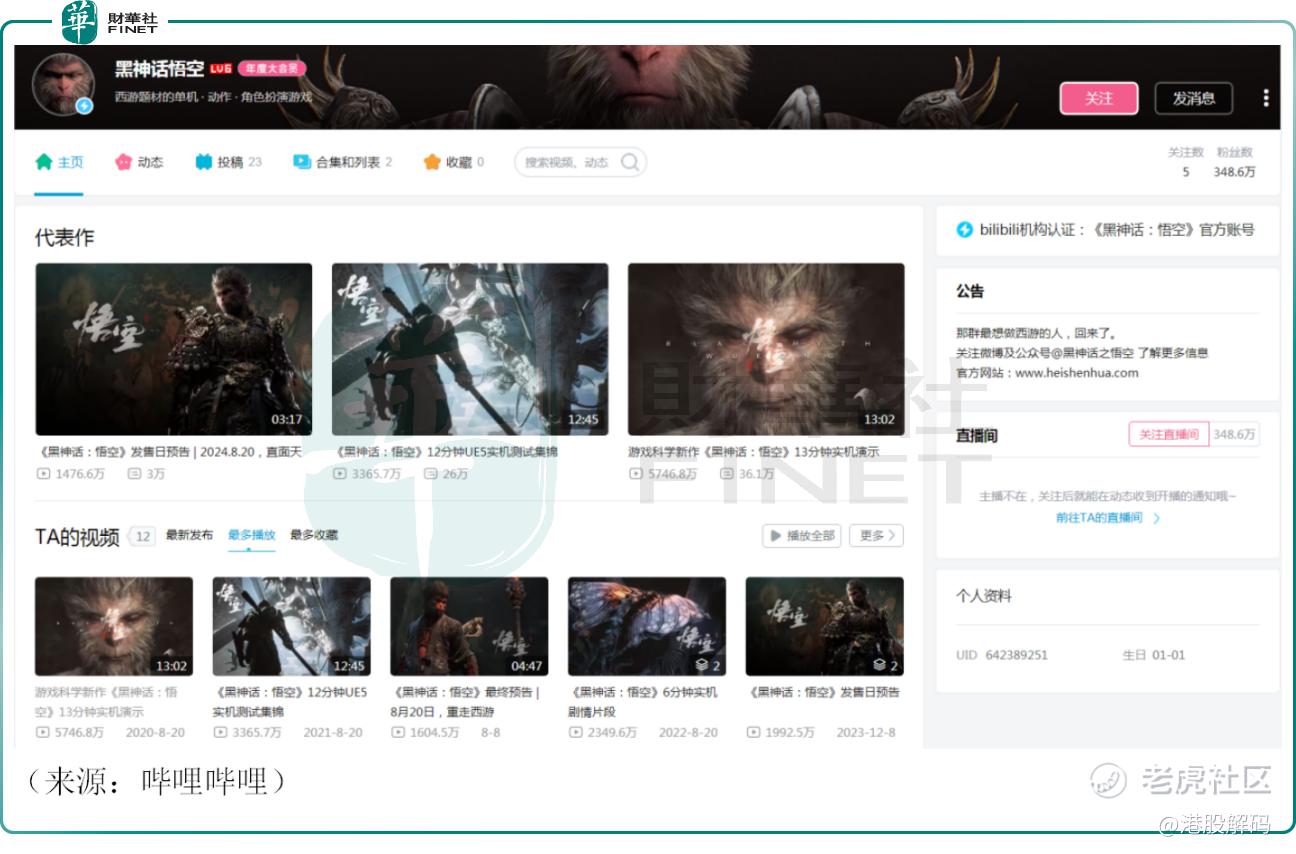The height and width of the screenshot is (854, 1296).
Task: Click the UID 642389251 text
Action: (1002, 655)
